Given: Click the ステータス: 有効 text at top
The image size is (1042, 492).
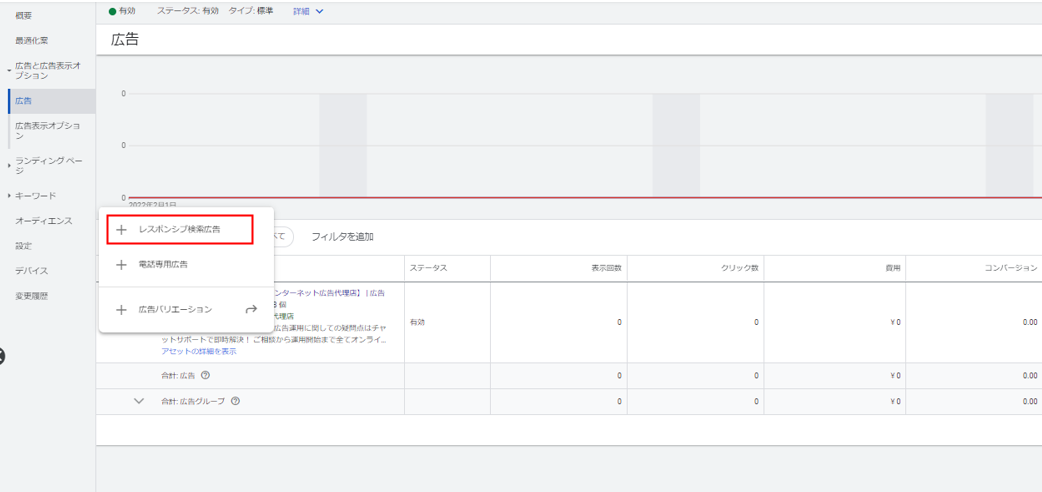Looking at the screenshot, I should (189, 11).
